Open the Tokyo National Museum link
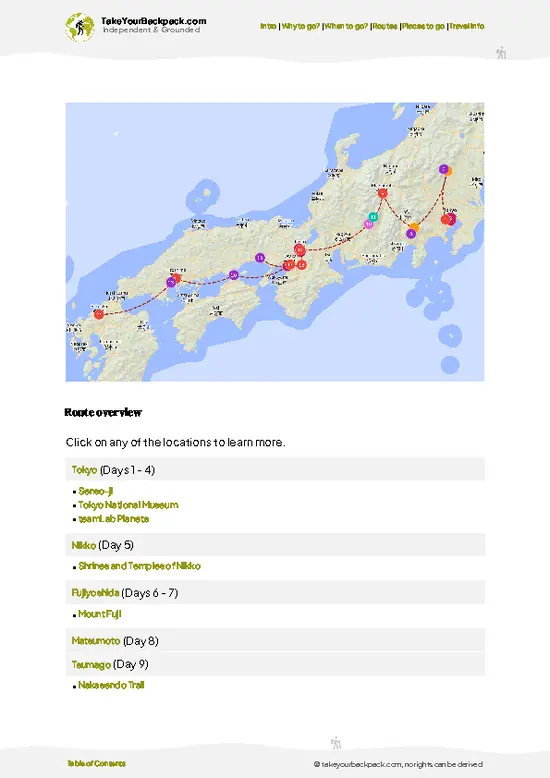The height and width of the screenshot is (778, 550). (x=128, y=505)
